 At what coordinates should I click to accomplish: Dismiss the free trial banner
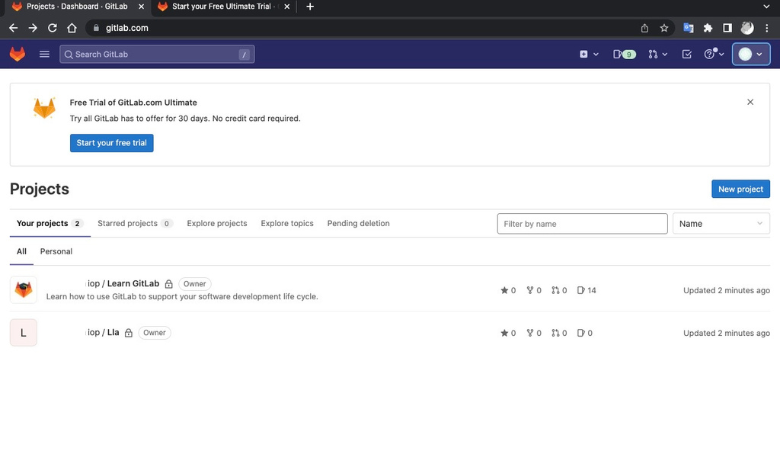click(x=750, y=102)
